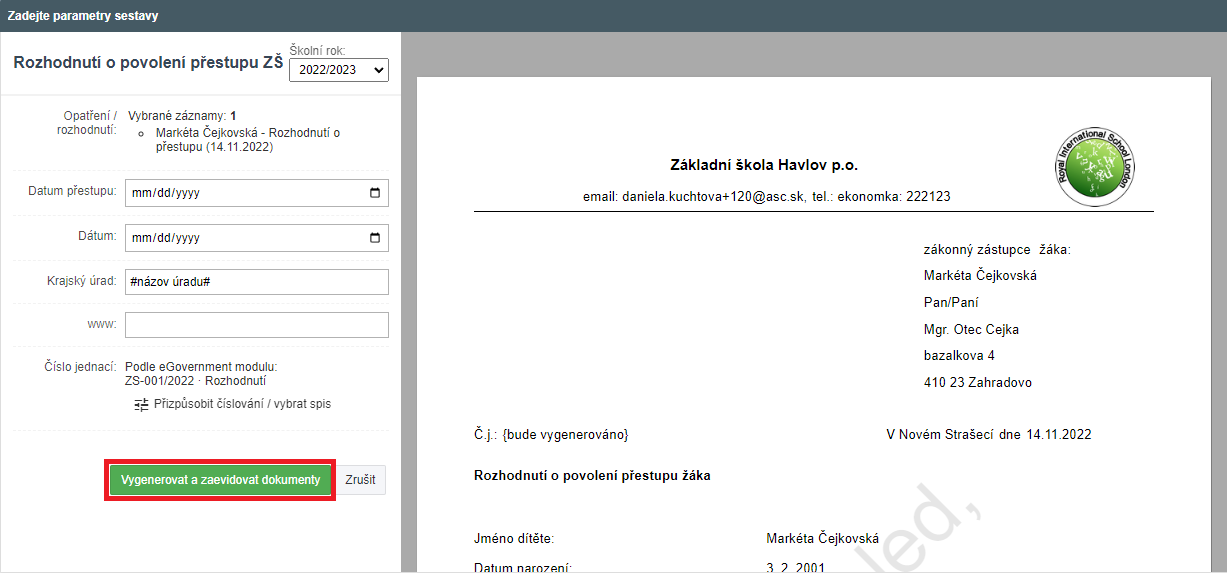Open the Školní rok dropdown
Screen dimensions: 1227x573
[x=338, y=70]
